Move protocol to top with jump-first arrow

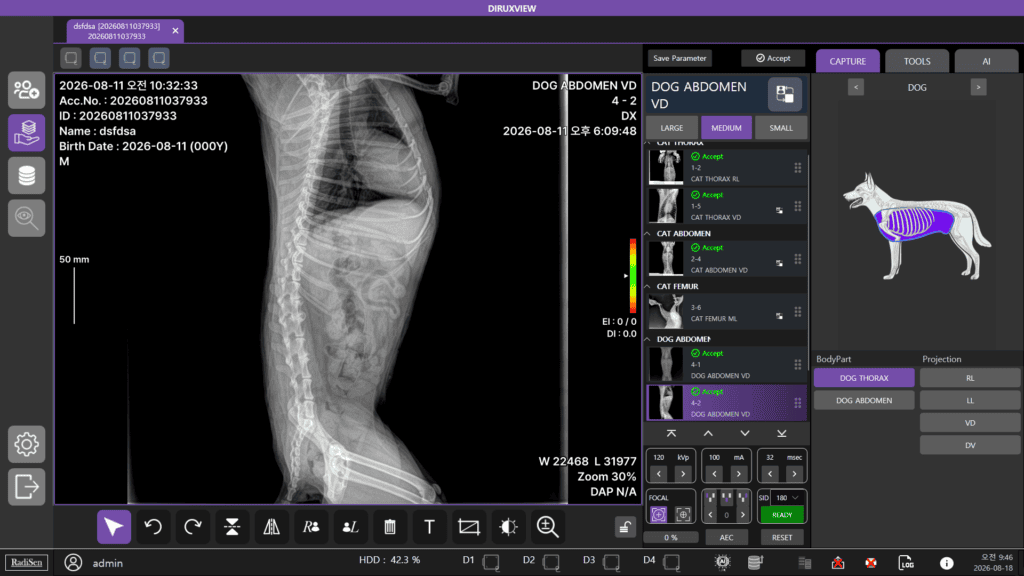pyautogui.click(x=671, y=434)
